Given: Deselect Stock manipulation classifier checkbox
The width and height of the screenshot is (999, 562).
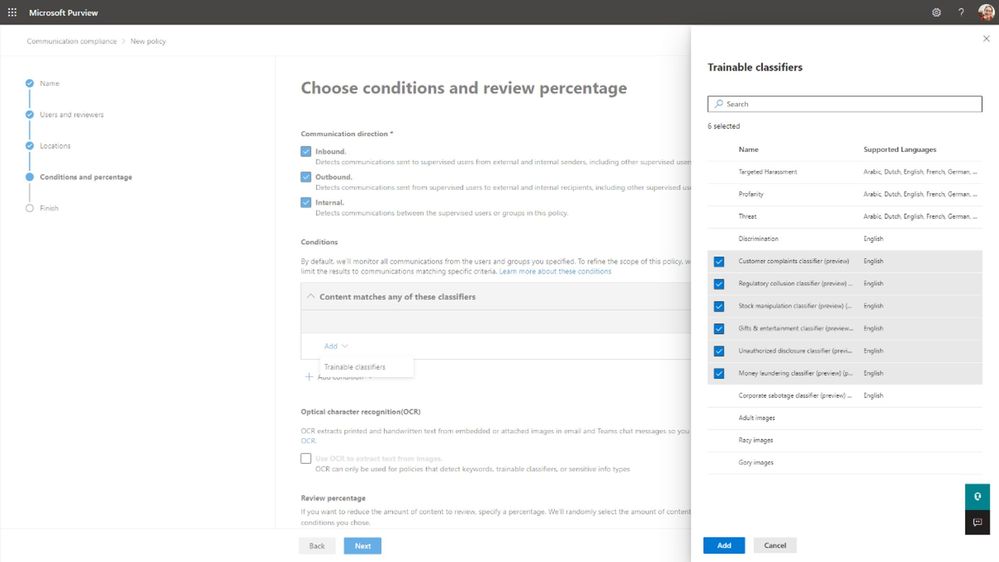Looking at the screenshot, I should (x=719, y=306).
